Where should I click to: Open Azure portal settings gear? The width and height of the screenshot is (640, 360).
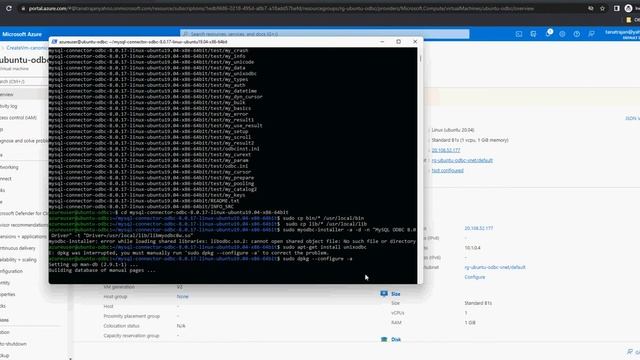pyautogui.click(x=562, y=34)
